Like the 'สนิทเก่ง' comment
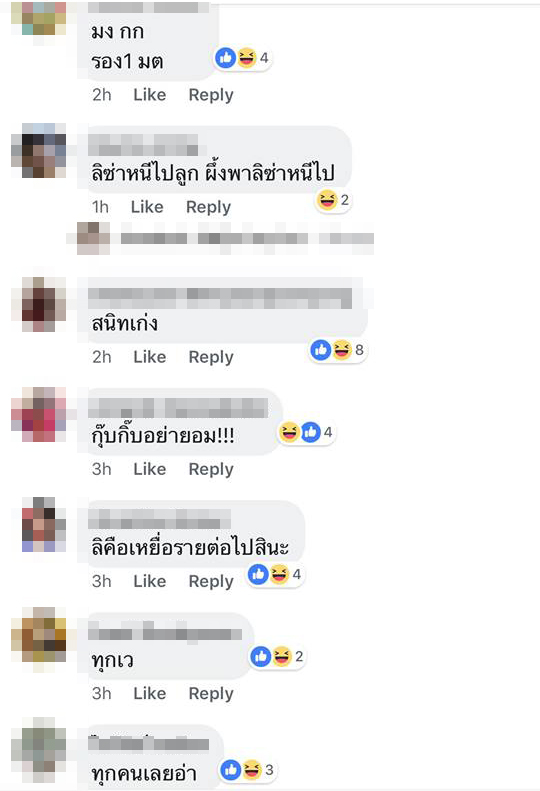Screen dimensions: 540x791 [149, 357]
